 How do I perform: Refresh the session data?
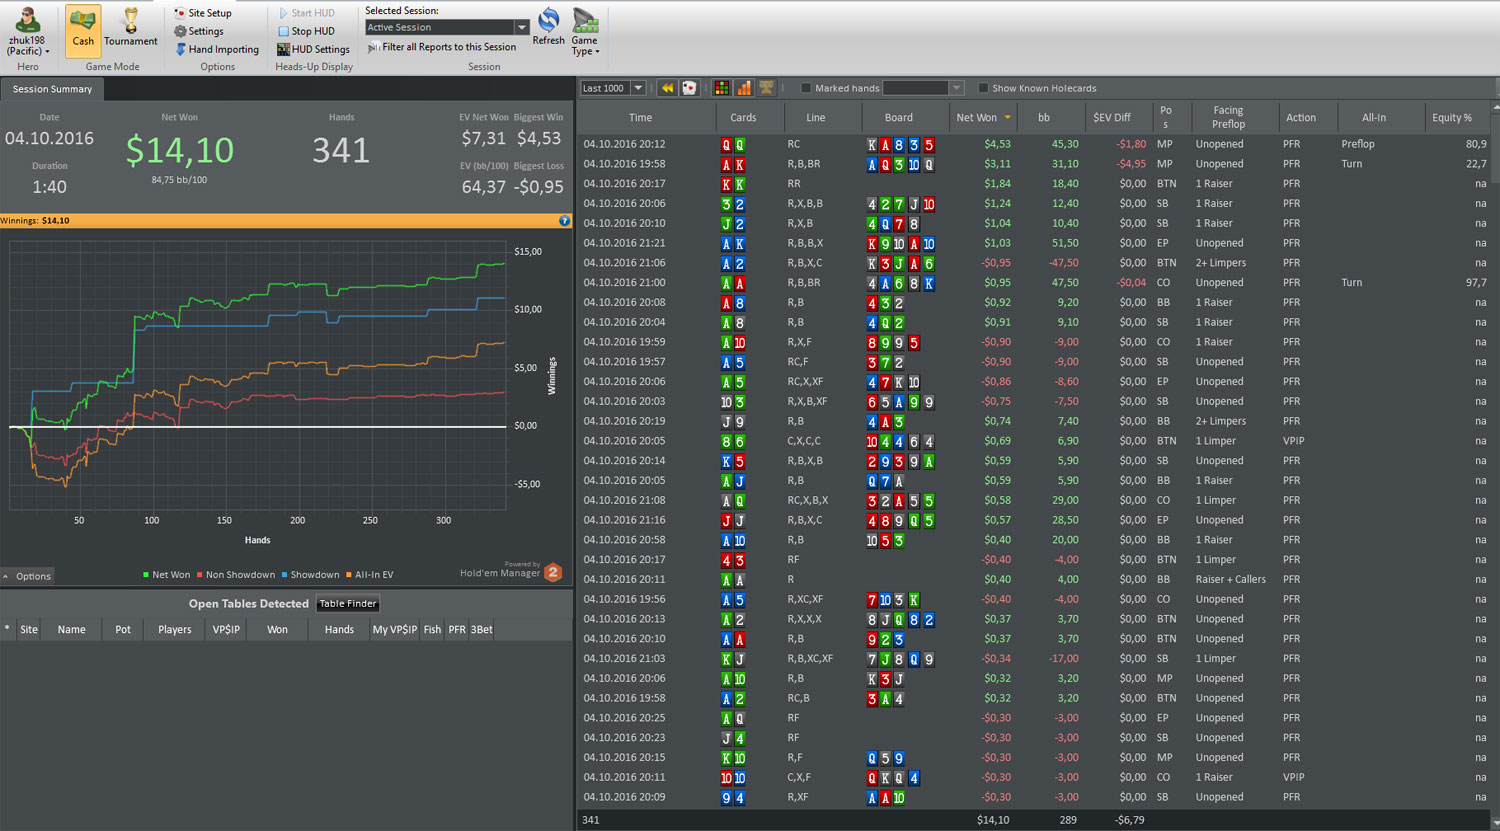(548, 28)
